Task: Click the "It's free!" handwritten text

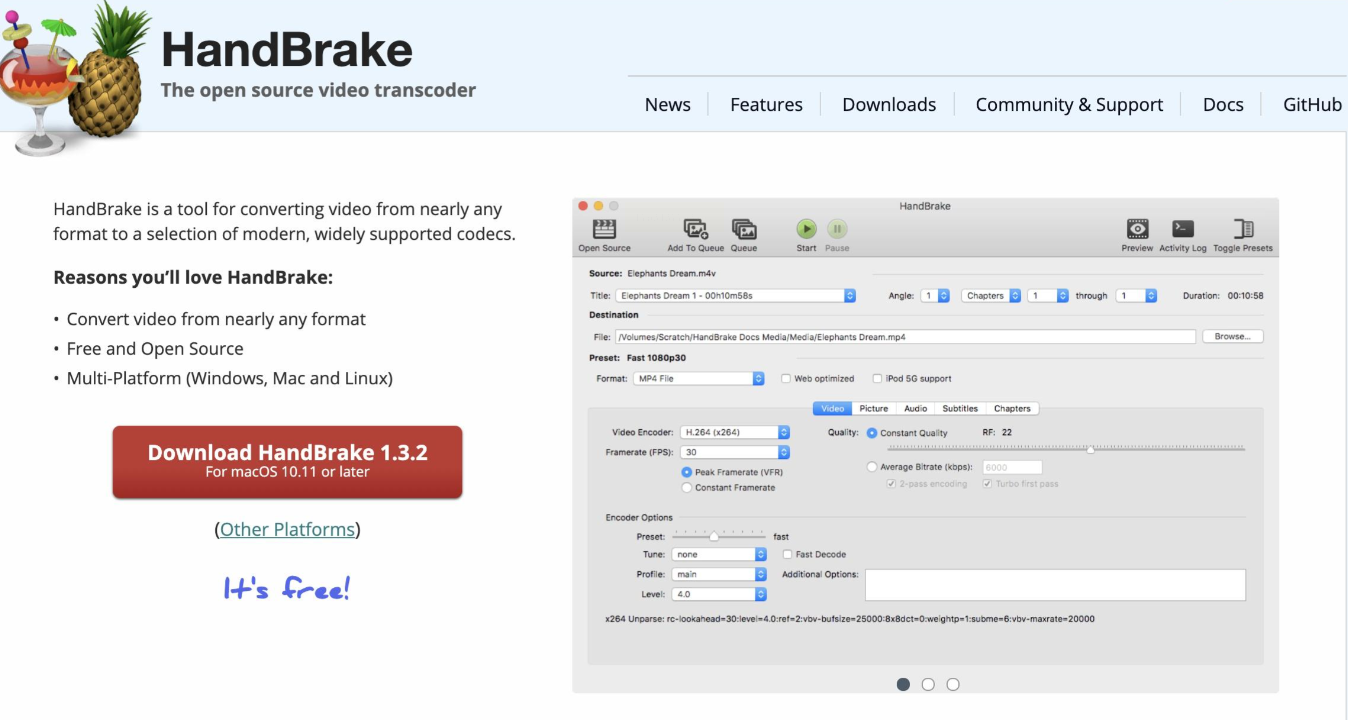Action: click(x=287, y=588)
